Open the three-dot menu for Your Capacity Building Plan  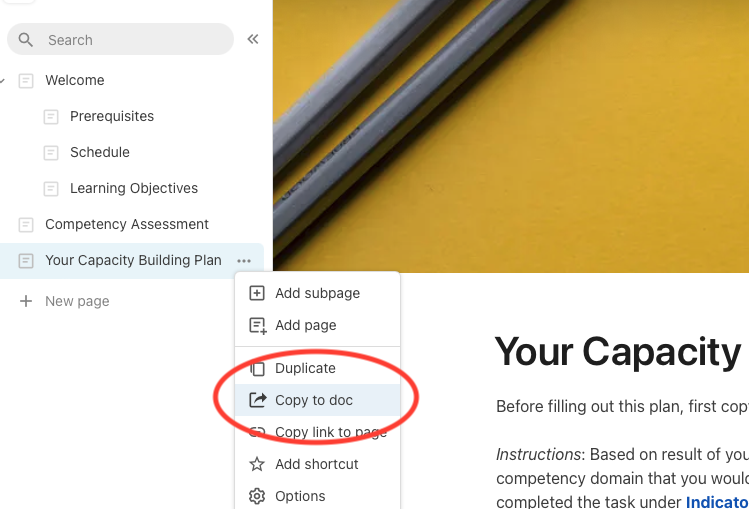pyautogui.click(x=244, y=261)
